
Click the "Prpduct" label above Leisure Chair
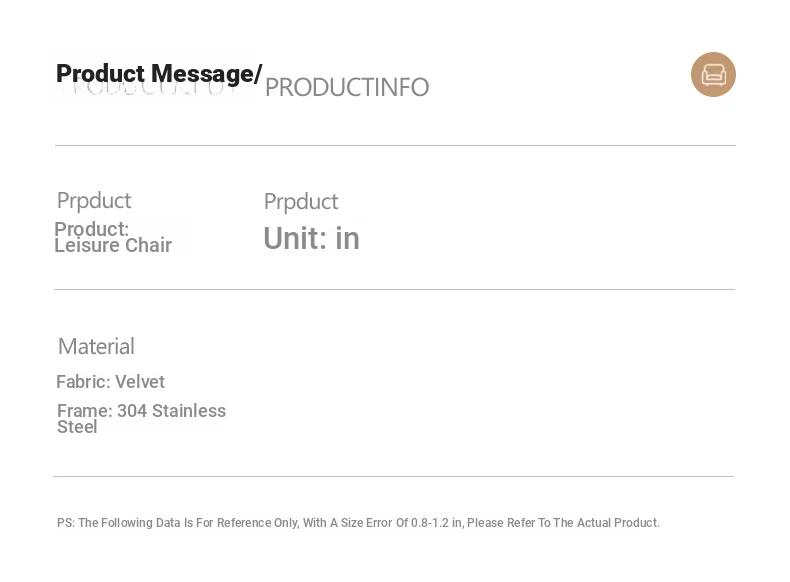pyautogui.click(x=94, y=200)
